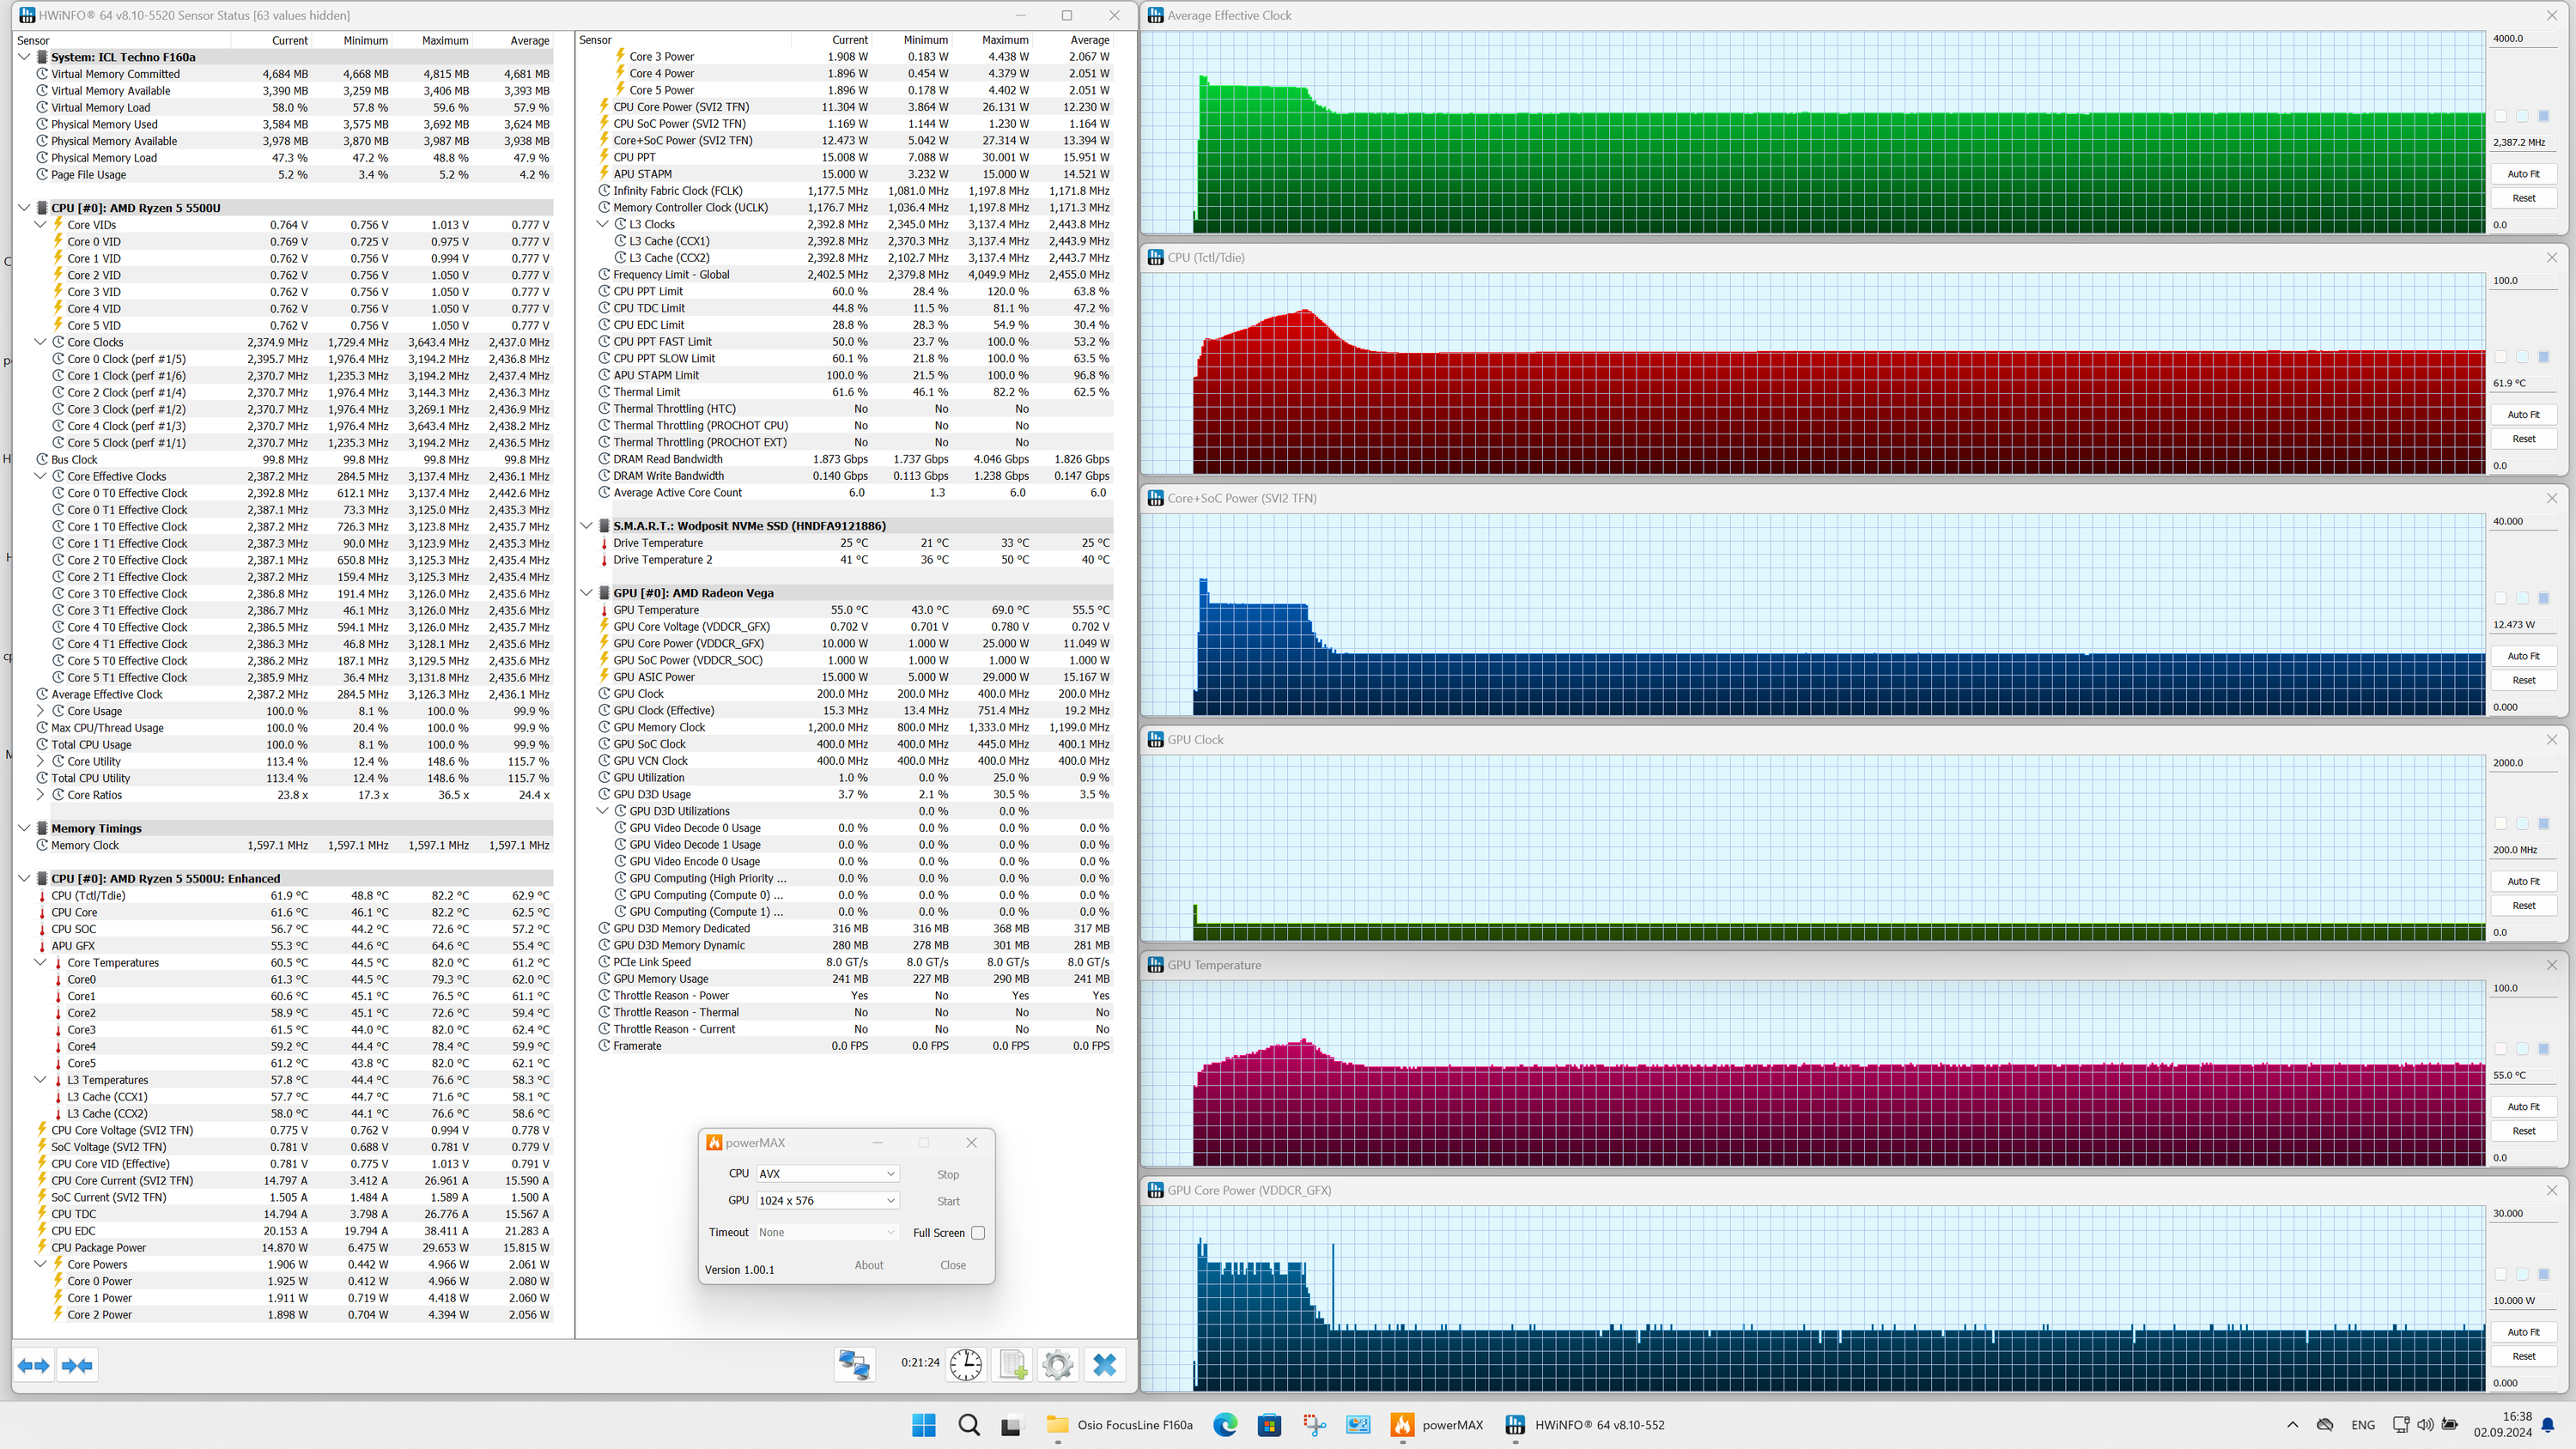Open the remote network monitoring icon
Image resolution: width=2576 pixels, height=1449 pixels.
(x=854, y=1364)
